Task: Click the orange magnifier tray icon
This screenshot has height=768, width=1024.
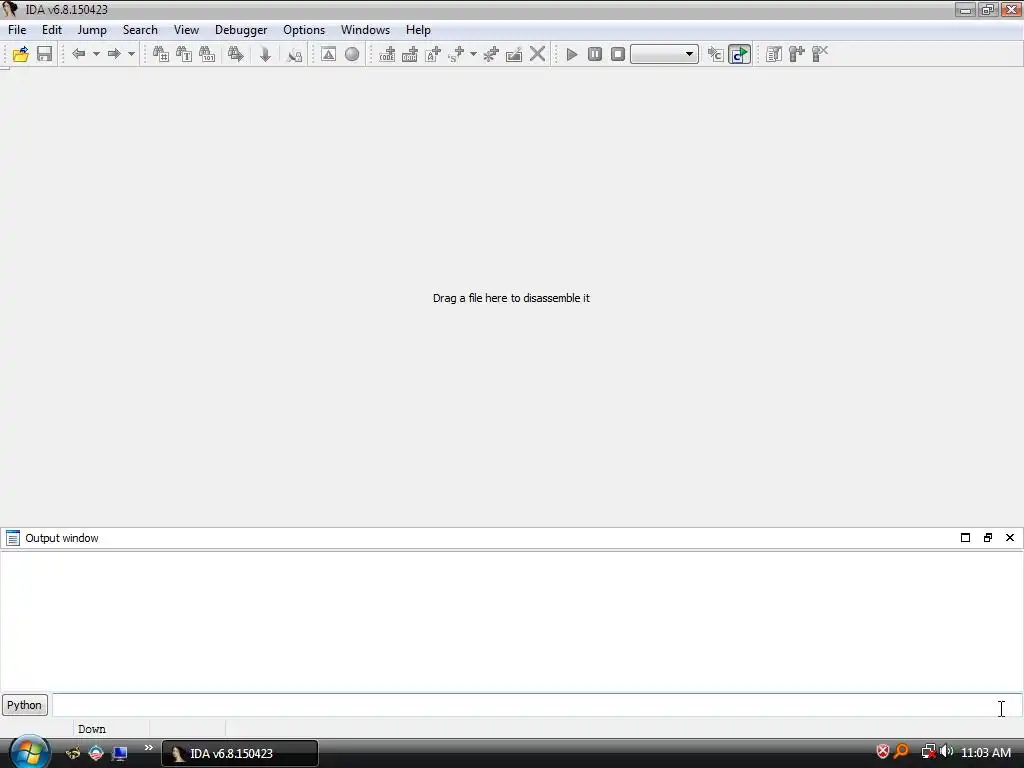Action: pos(902,752)
